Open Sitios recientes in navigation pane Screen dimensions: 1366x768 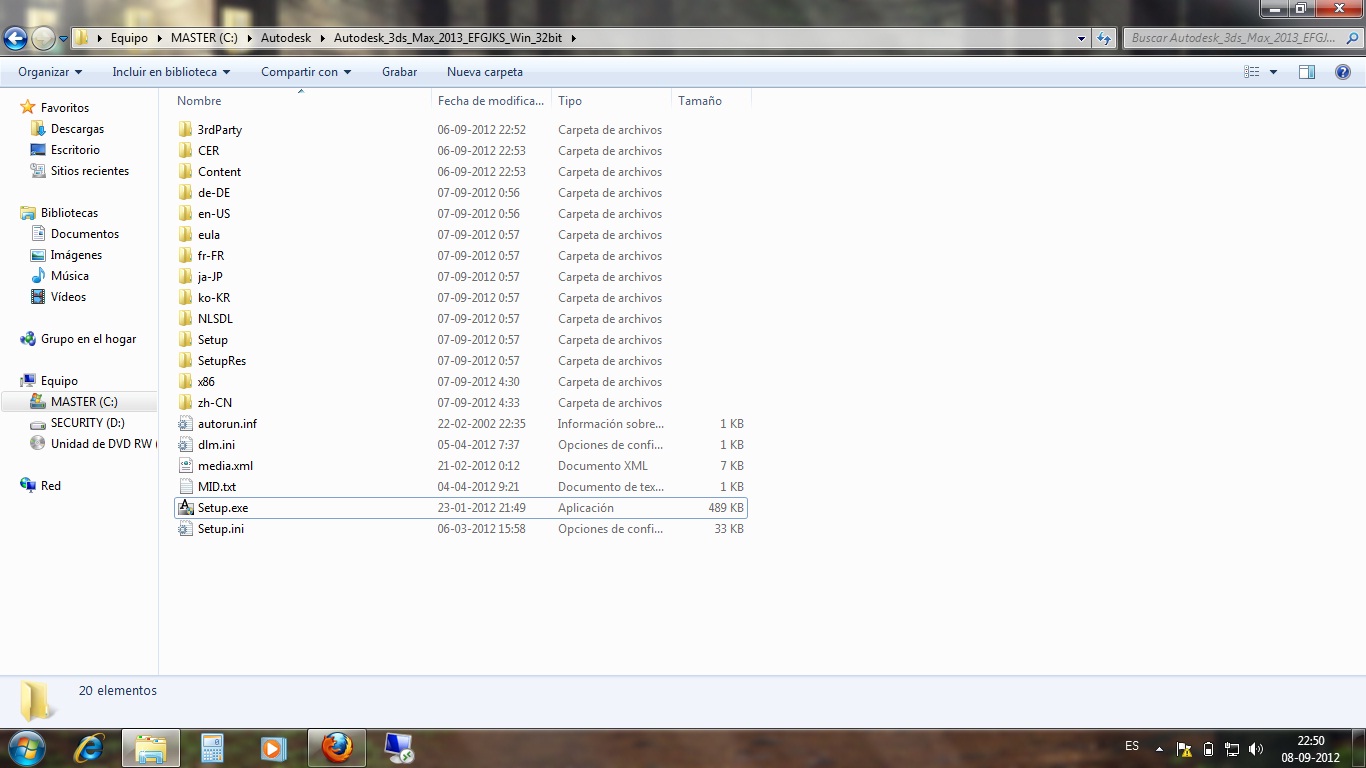[x=90, y=171]
